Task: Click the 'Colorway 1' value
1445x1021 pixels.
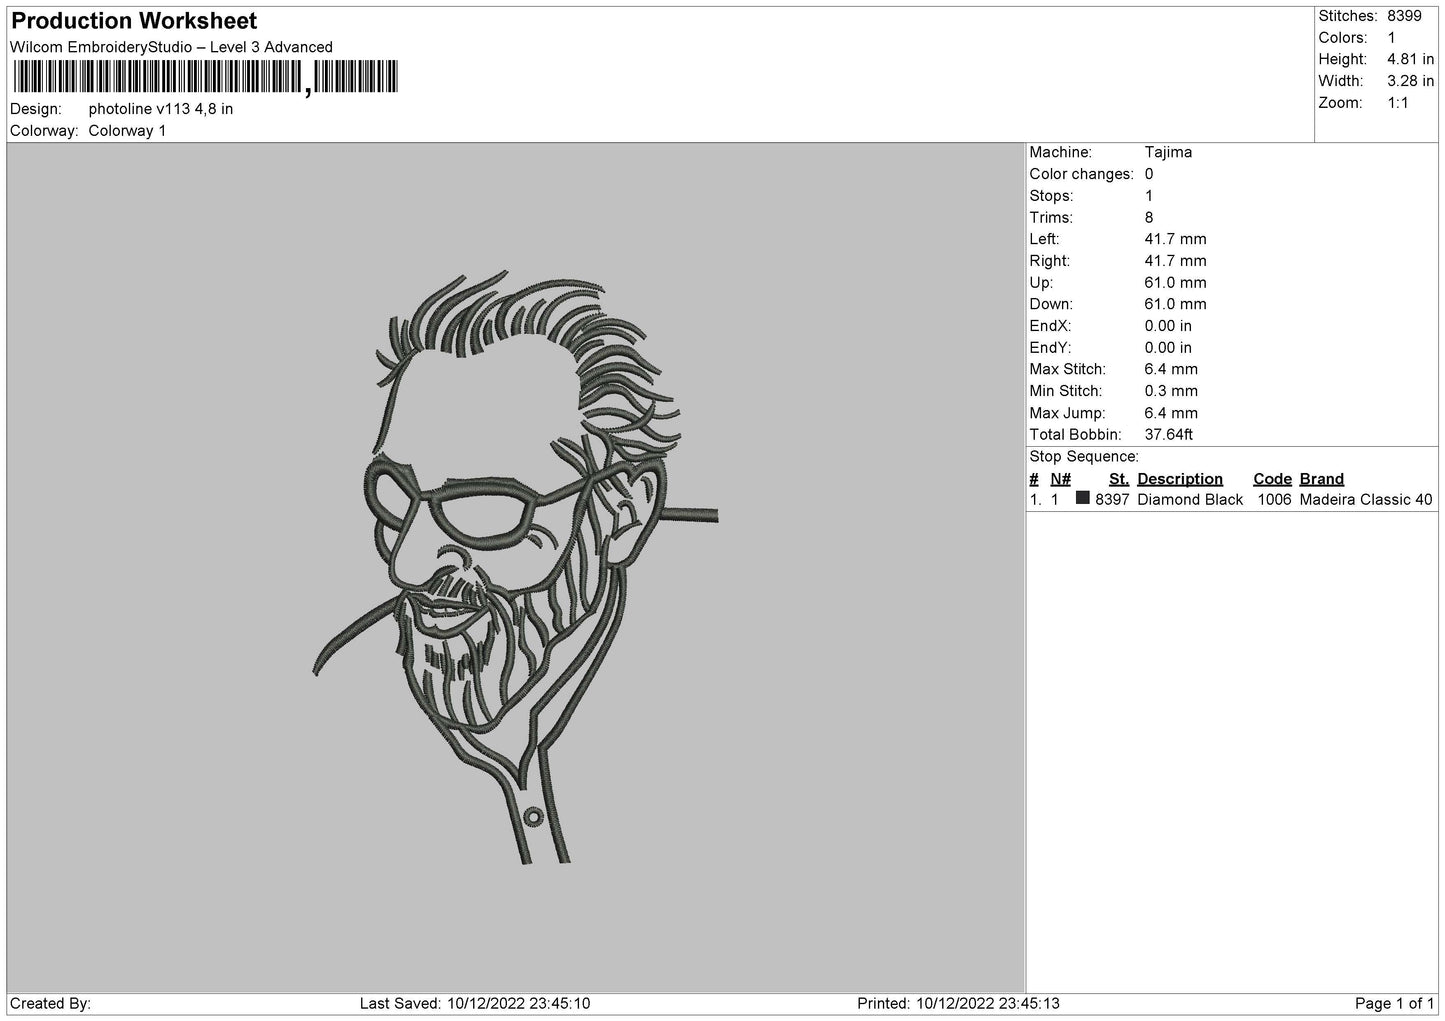Action: pyautogui.click(x=127, y=131)
